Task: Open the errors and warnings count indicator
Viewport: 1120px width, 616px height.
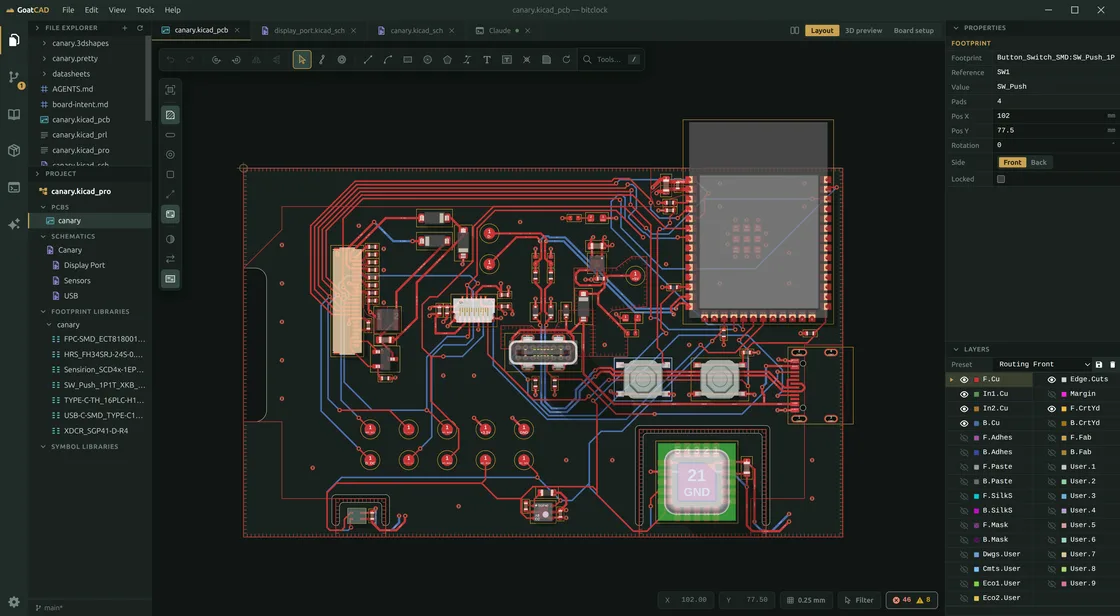Action: point(911,600)
